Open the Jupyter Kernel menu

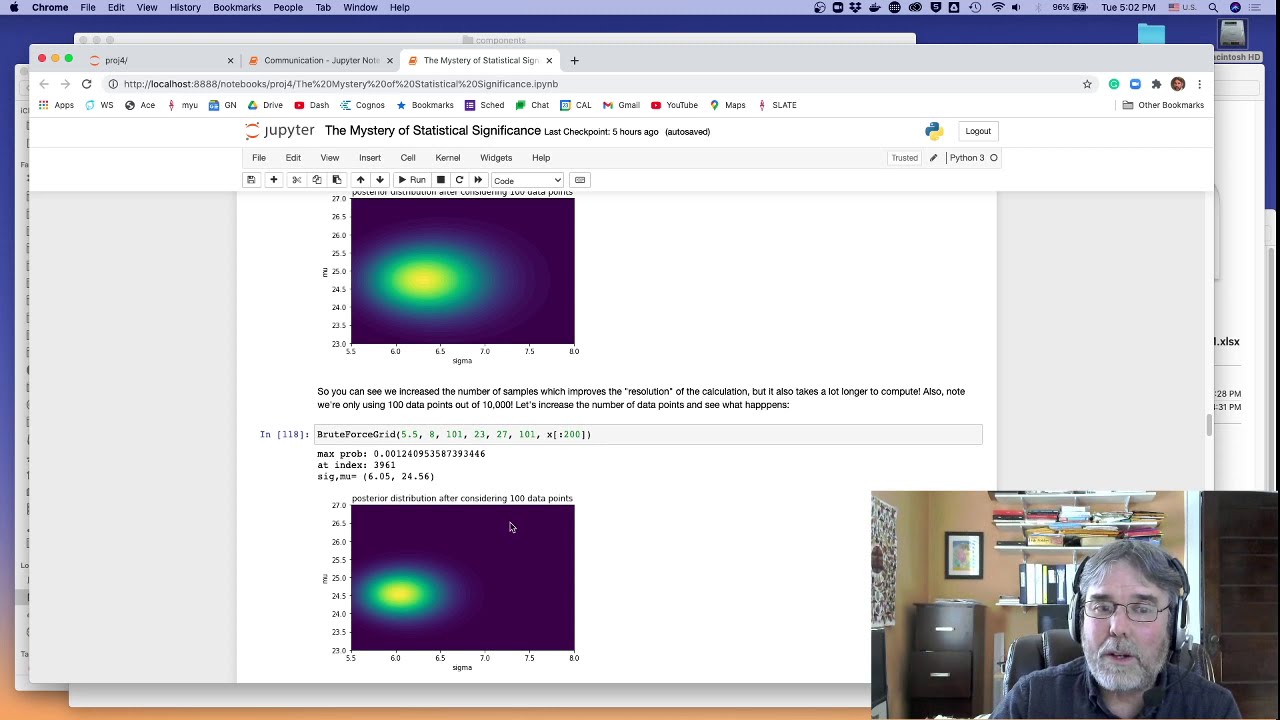(x=448, y=158)
